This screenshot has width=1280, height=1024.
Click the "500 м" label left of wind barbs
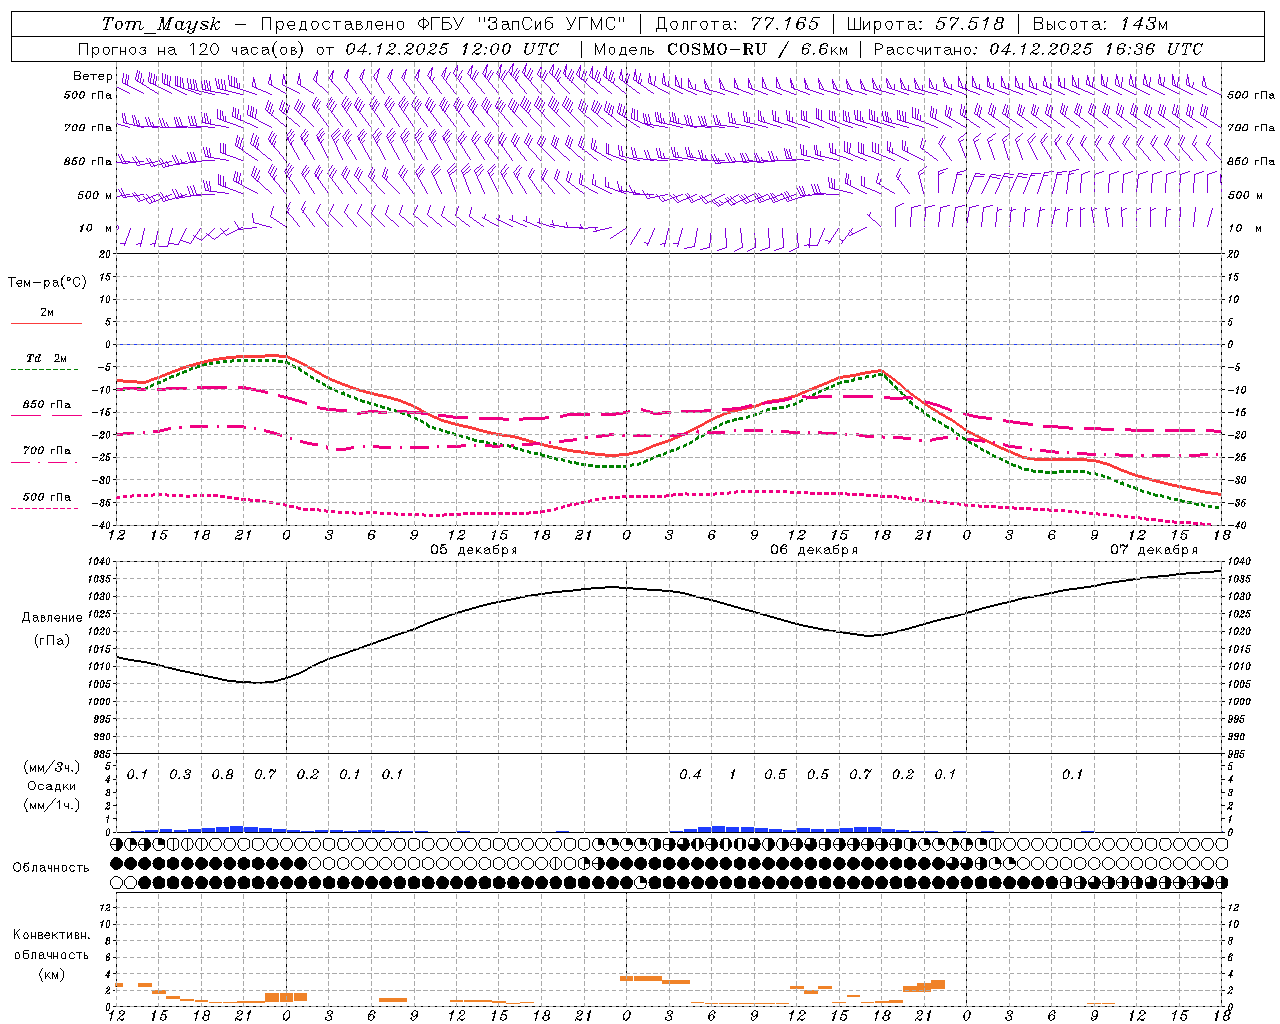point(94,195)
